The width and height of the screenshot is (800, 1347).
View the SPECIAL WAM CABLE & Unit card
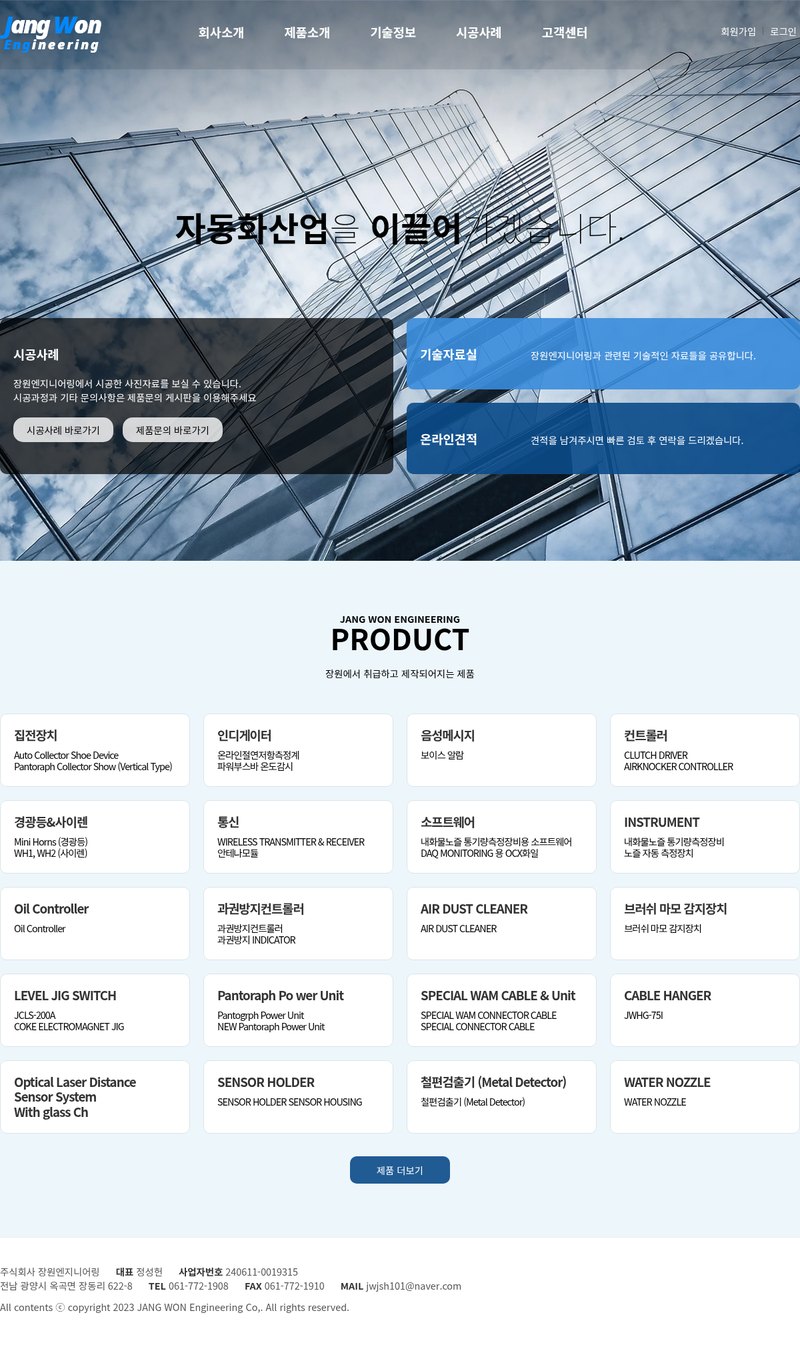pos(501,1010)
